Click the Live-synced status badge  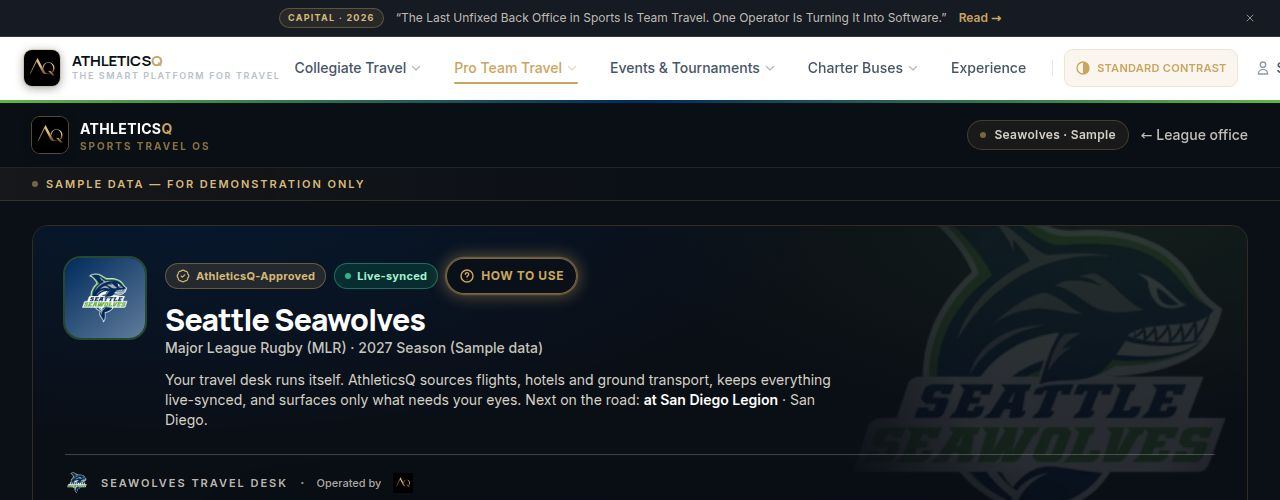(x=385, y=276)
